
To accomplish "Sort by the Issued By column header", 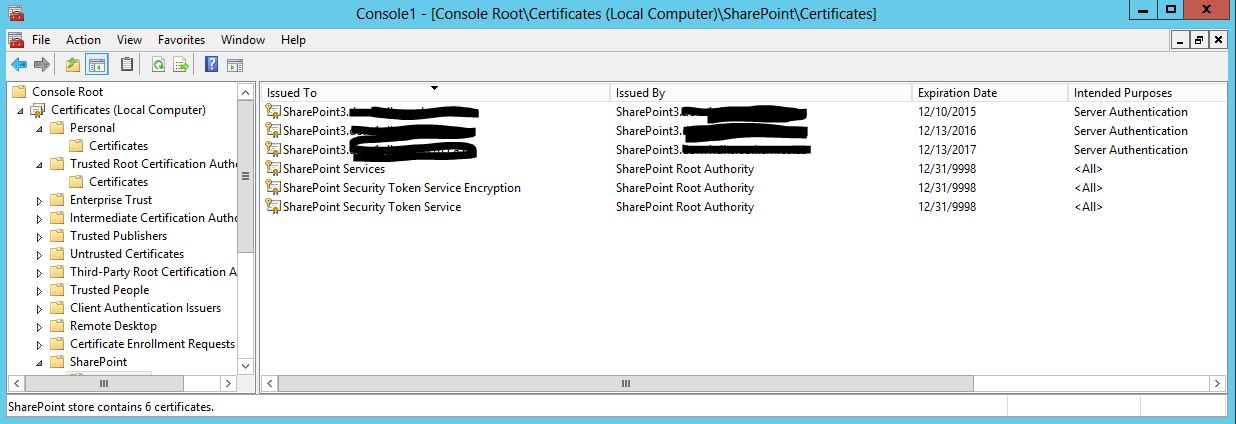I will point(761,92).
